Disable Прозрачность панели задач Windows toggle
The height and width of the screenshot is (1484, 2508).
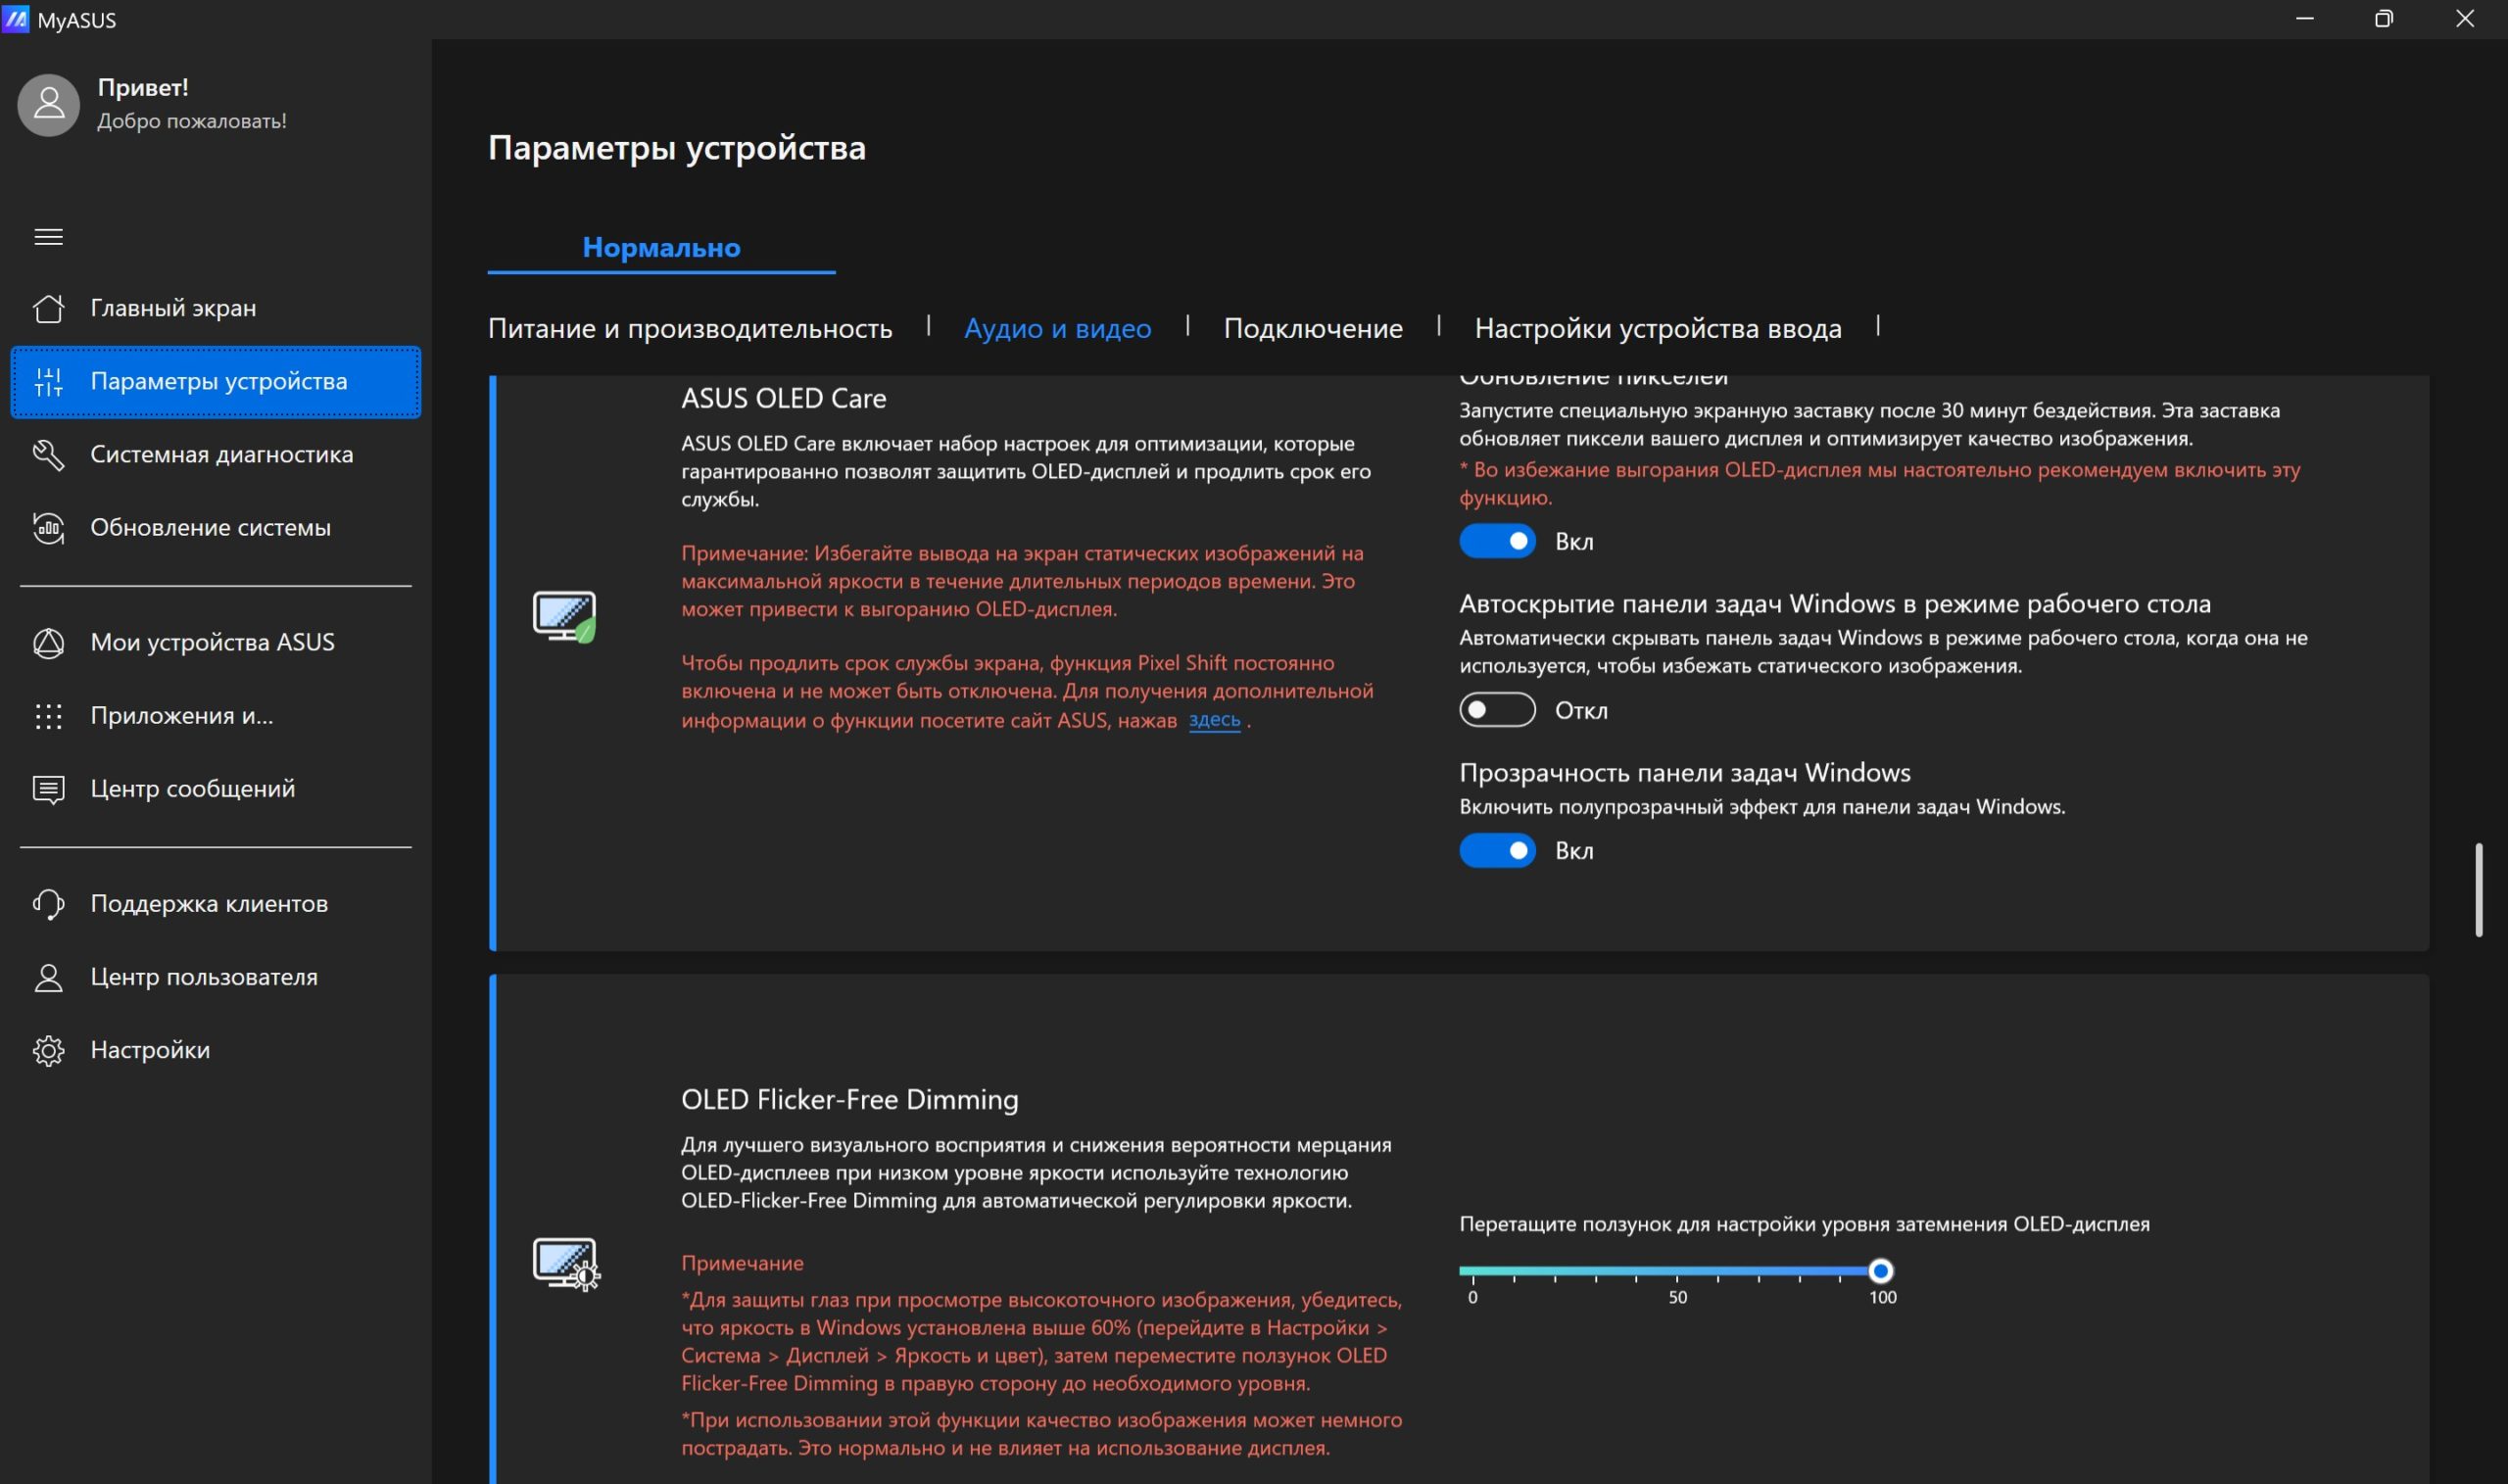tap(1497, 850)
